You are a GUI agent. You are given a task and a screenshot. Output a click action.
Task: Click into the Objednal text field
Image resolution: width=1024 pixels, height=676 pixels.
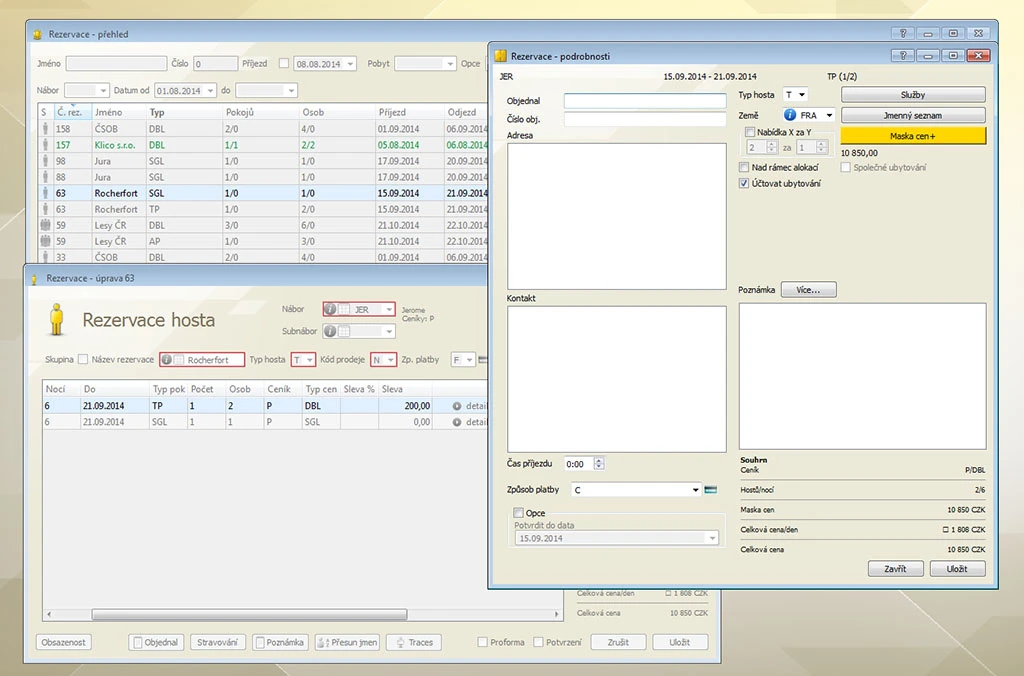click(x=645, y=101)
